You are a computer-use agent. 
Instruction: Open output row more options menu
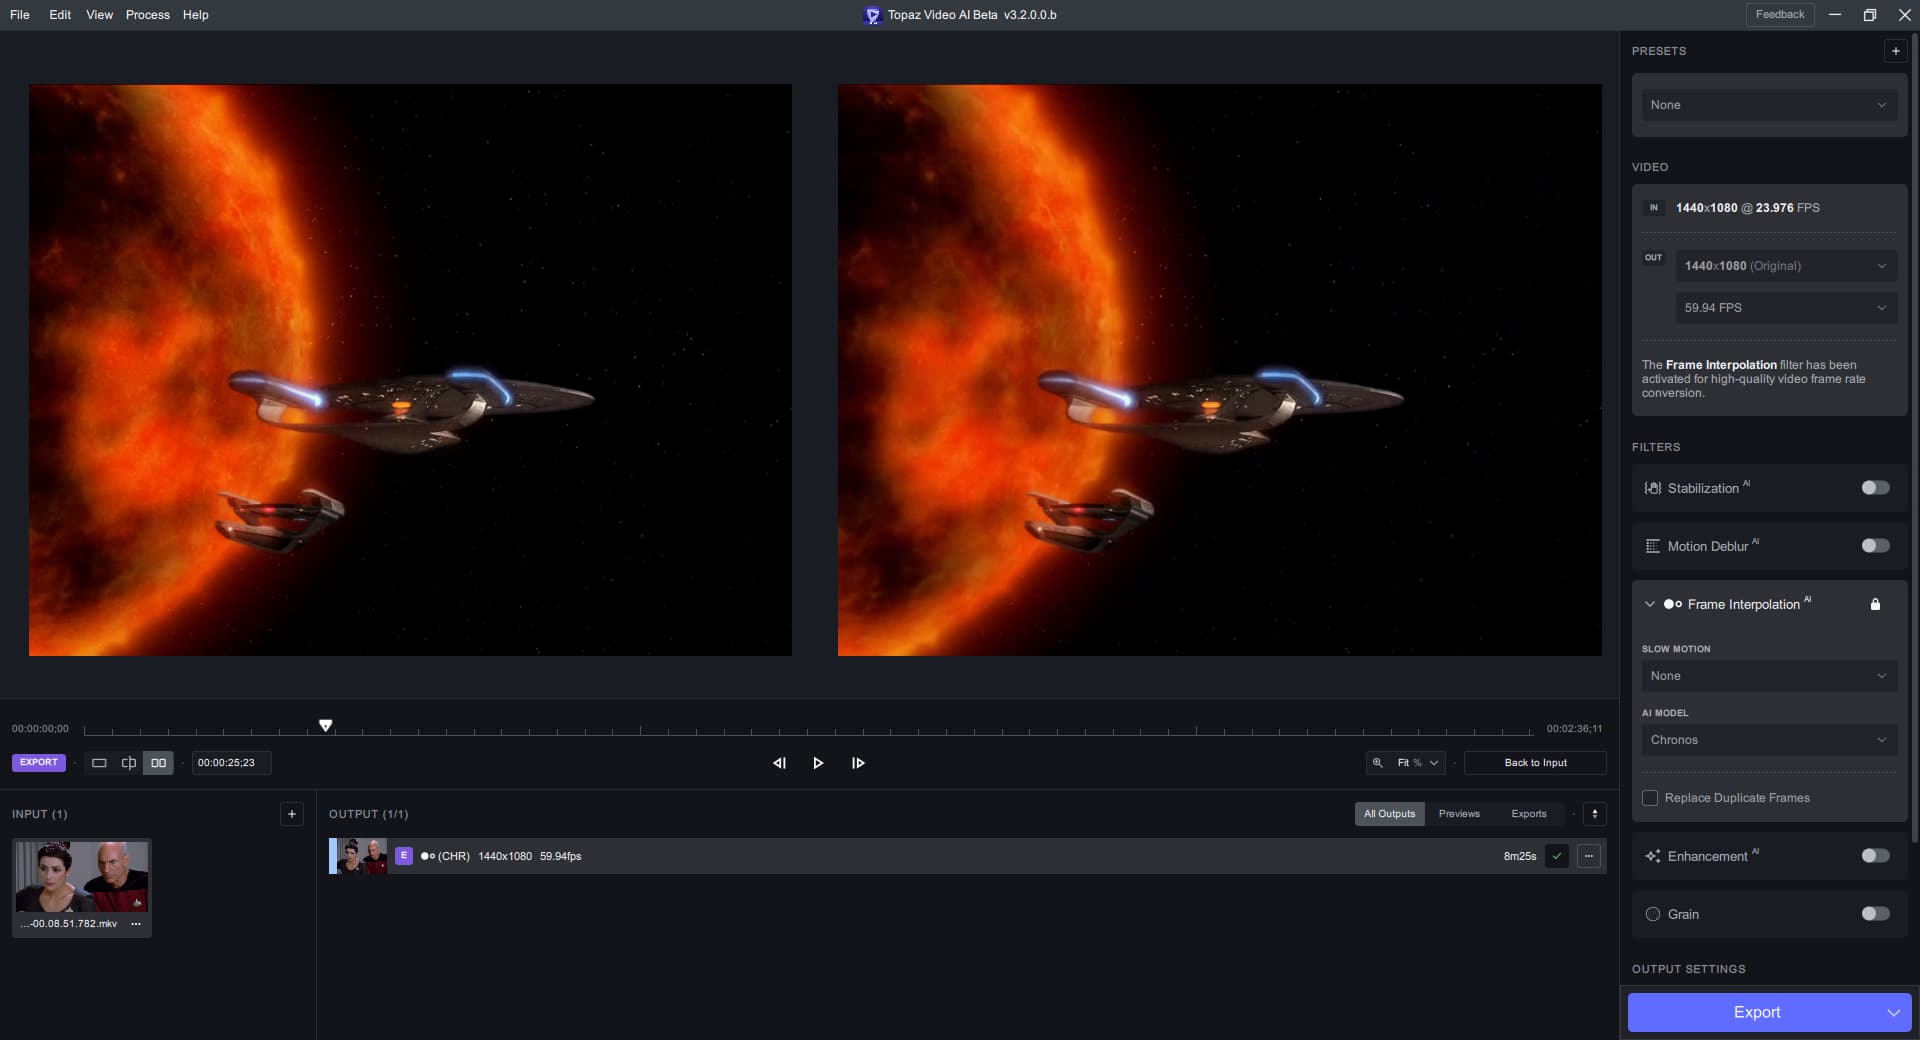1588,856
